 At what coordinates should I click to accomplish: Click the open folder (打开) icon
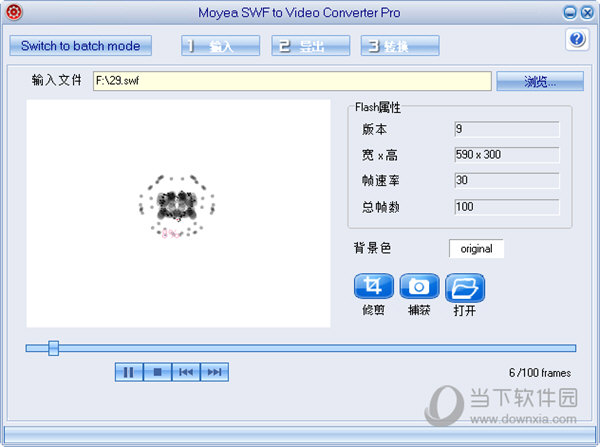click(x=465, y=287)
